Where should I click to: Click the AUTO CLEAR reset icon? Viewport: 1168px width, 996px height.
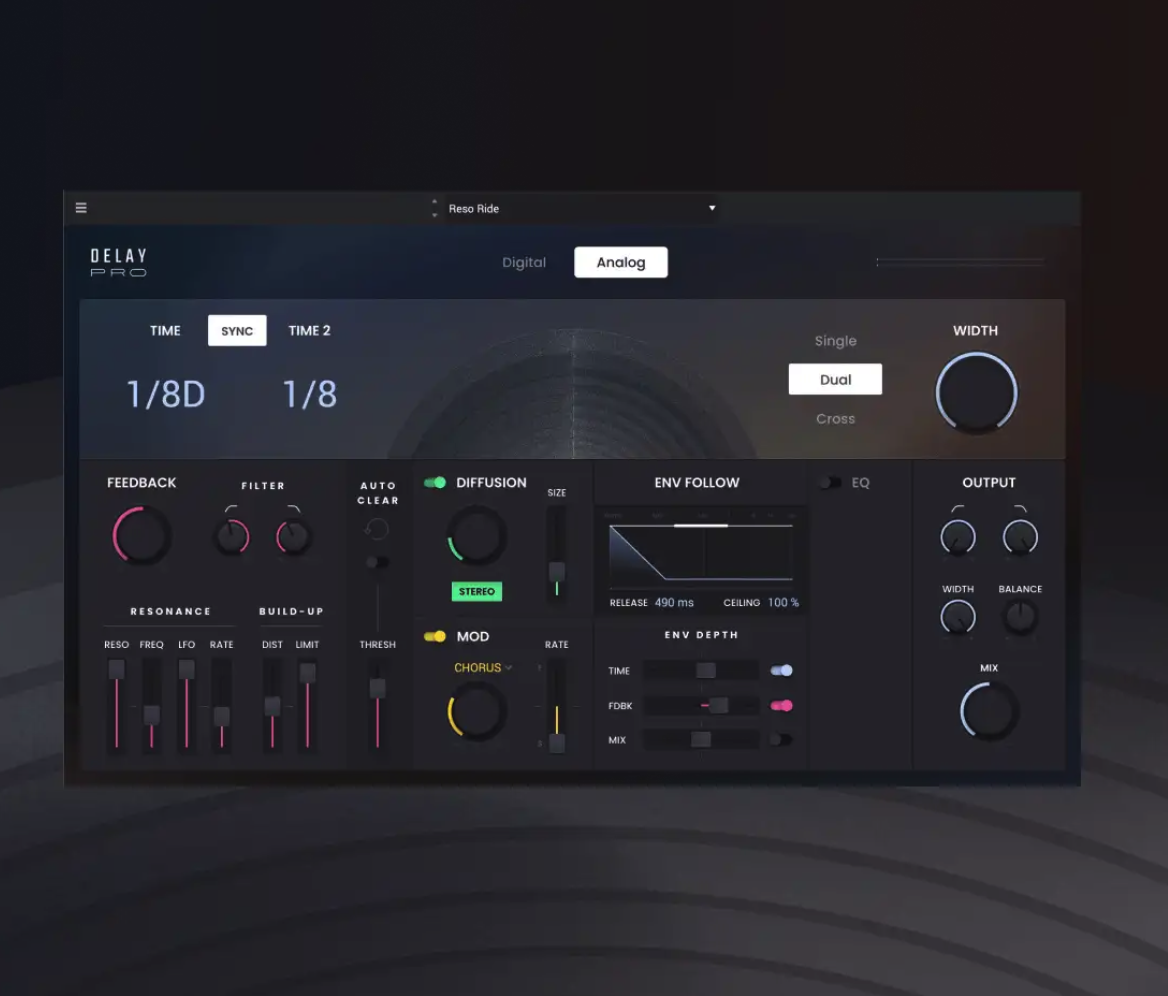click(x=377, y=529)
